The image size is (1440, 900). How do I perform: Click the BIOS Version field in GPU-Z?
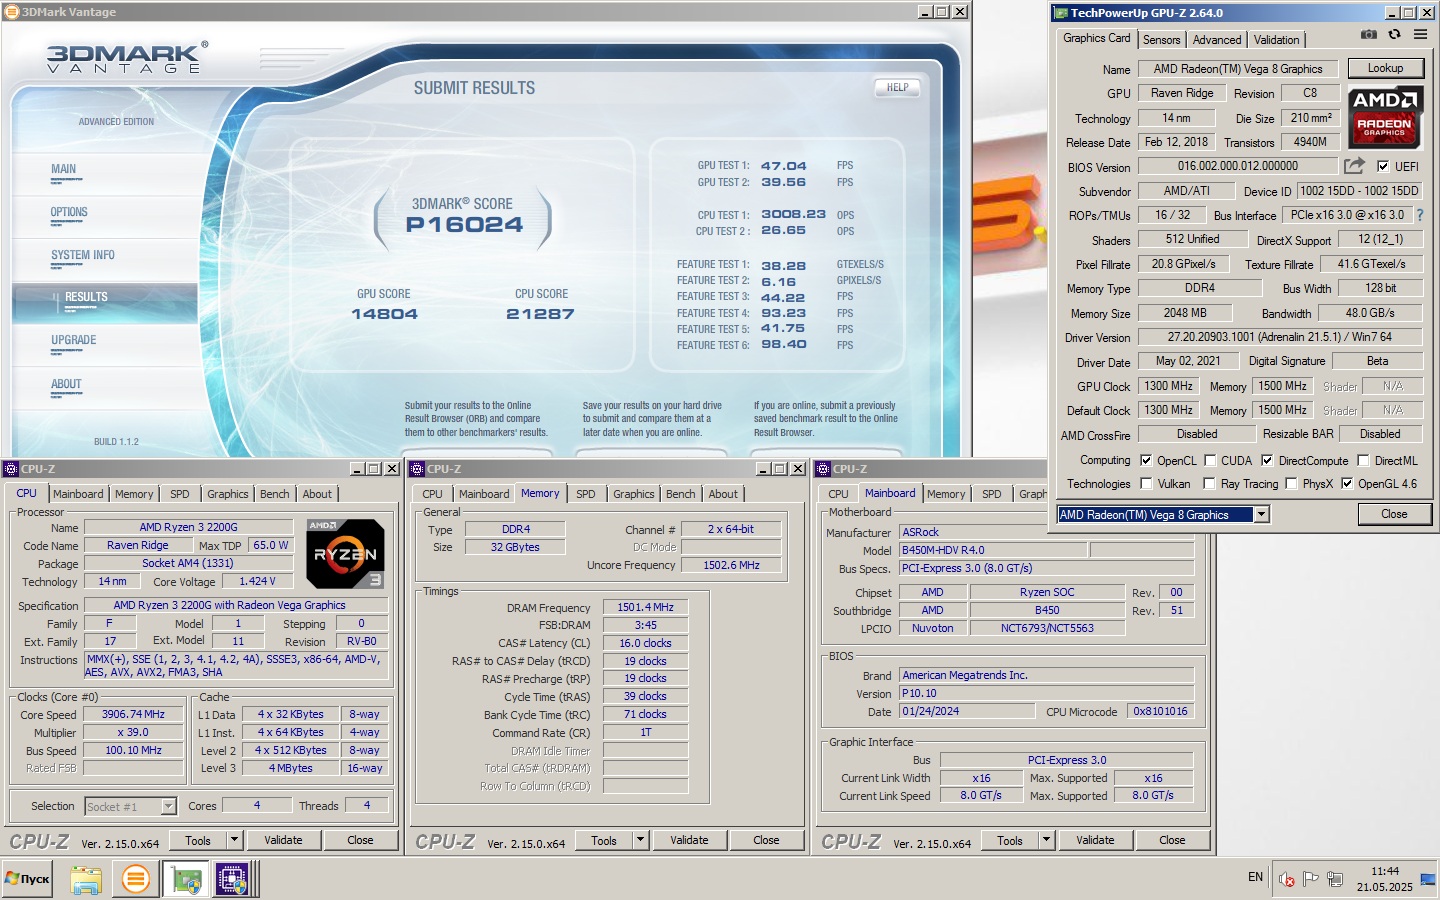[1238, 166]
